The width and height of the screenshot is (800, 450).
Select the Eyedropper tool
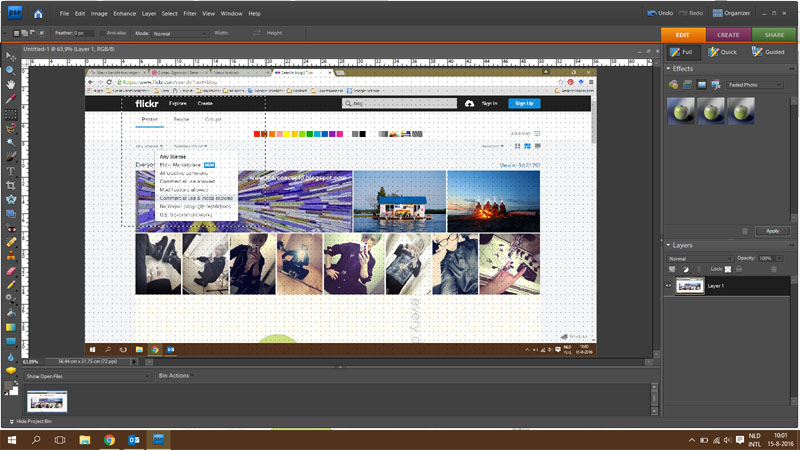tap(11, 99)
